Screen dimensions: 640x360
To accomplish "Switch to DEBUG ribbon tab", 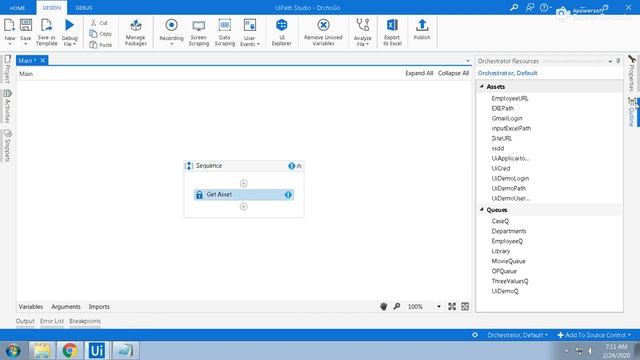I will click(x=84, y=8).
